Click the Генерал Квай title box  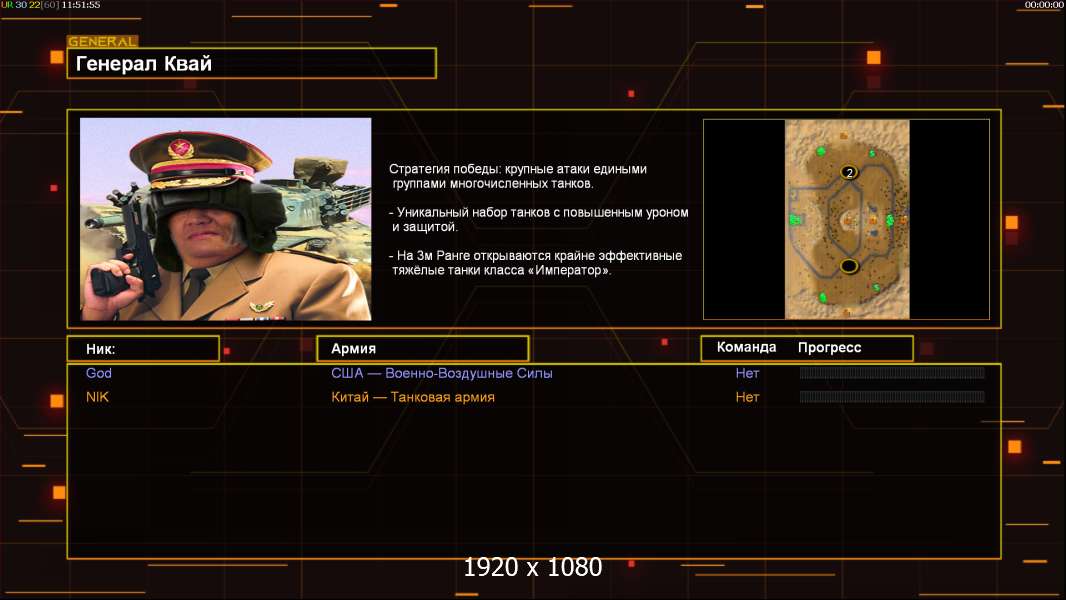(251, 64)
